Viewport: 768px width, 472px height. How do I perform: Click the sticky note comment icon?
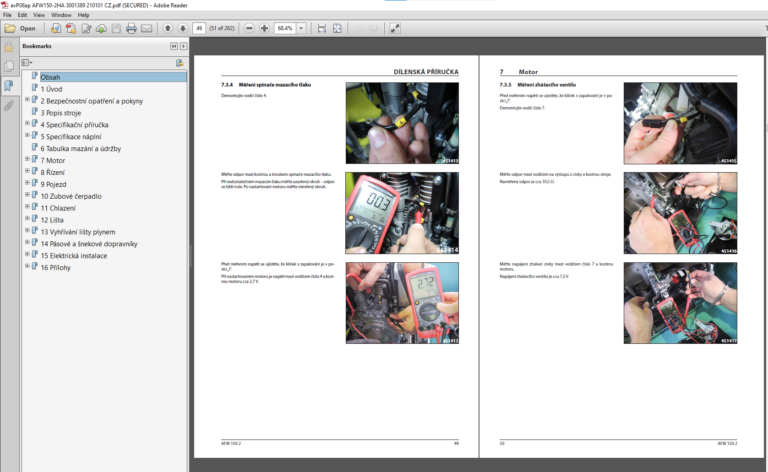point(359,28)
